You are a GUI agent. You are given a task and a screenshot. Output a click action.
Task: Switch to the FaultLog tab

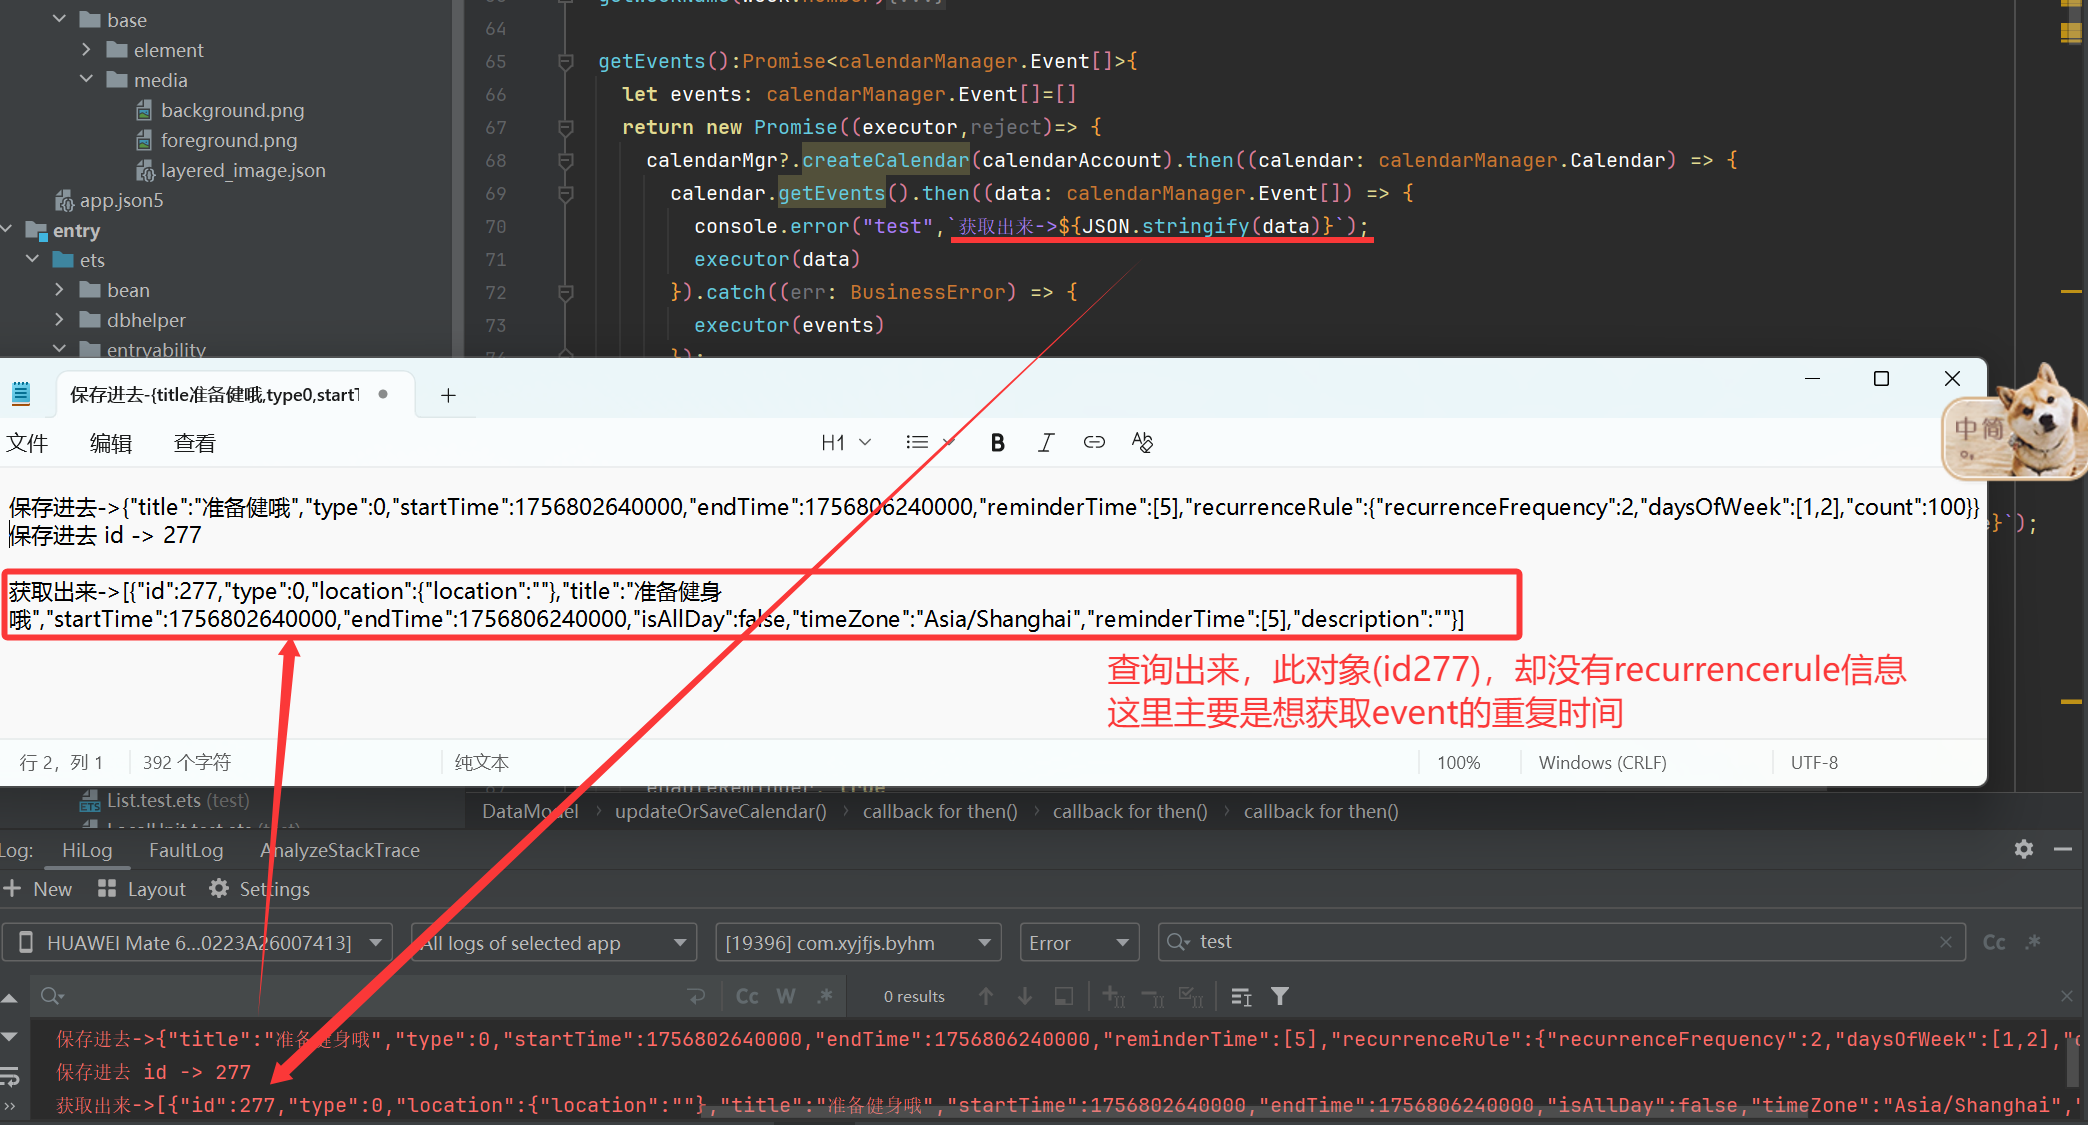click(x=186, y=850)
